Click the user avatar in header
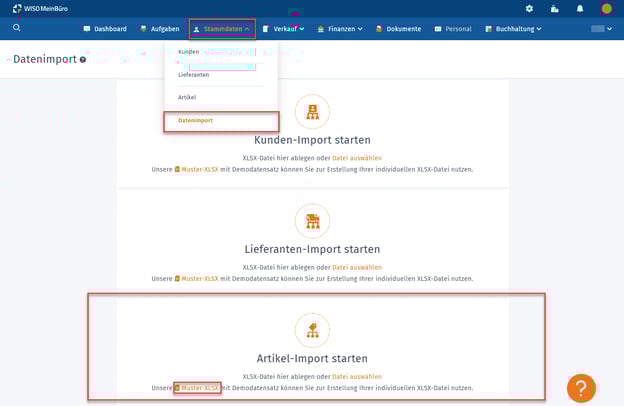Viewport: 624px width, 406px height. pyautogui.click(x=606, y=8)
